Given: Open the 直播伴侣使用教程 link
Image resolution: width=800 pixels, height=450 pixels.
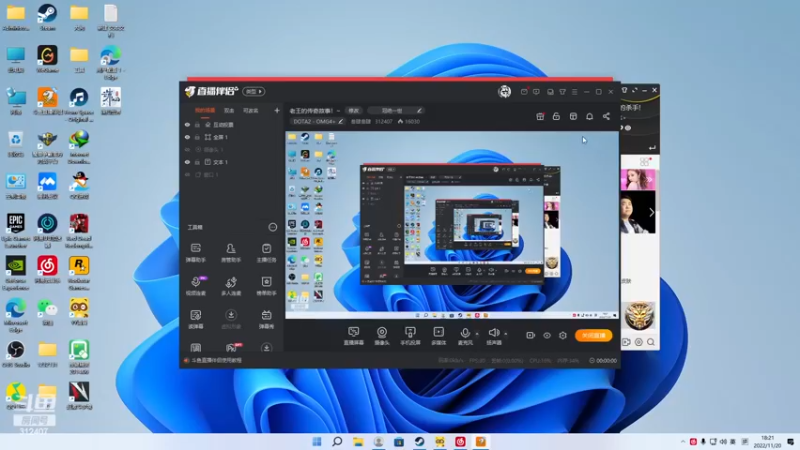Looking at the screenshot, I should 216,360.
